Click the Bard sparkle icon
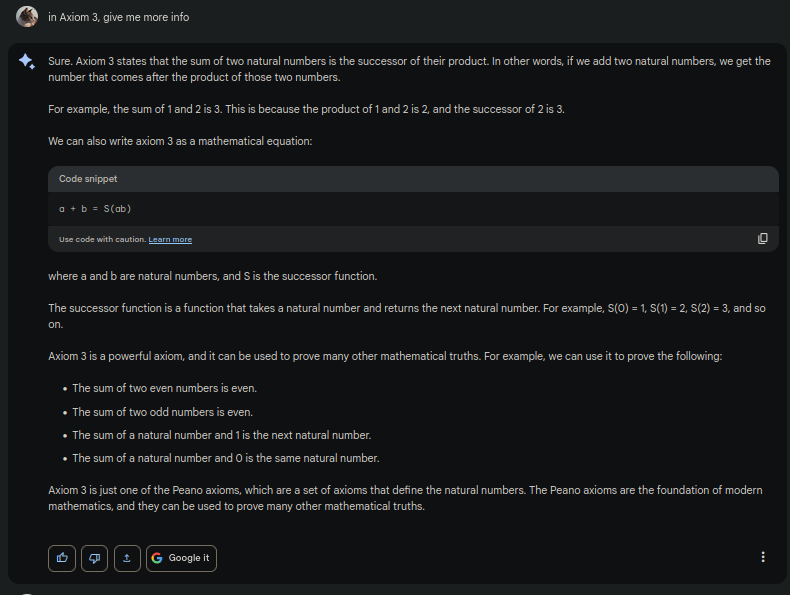 [x=27, y=61]
